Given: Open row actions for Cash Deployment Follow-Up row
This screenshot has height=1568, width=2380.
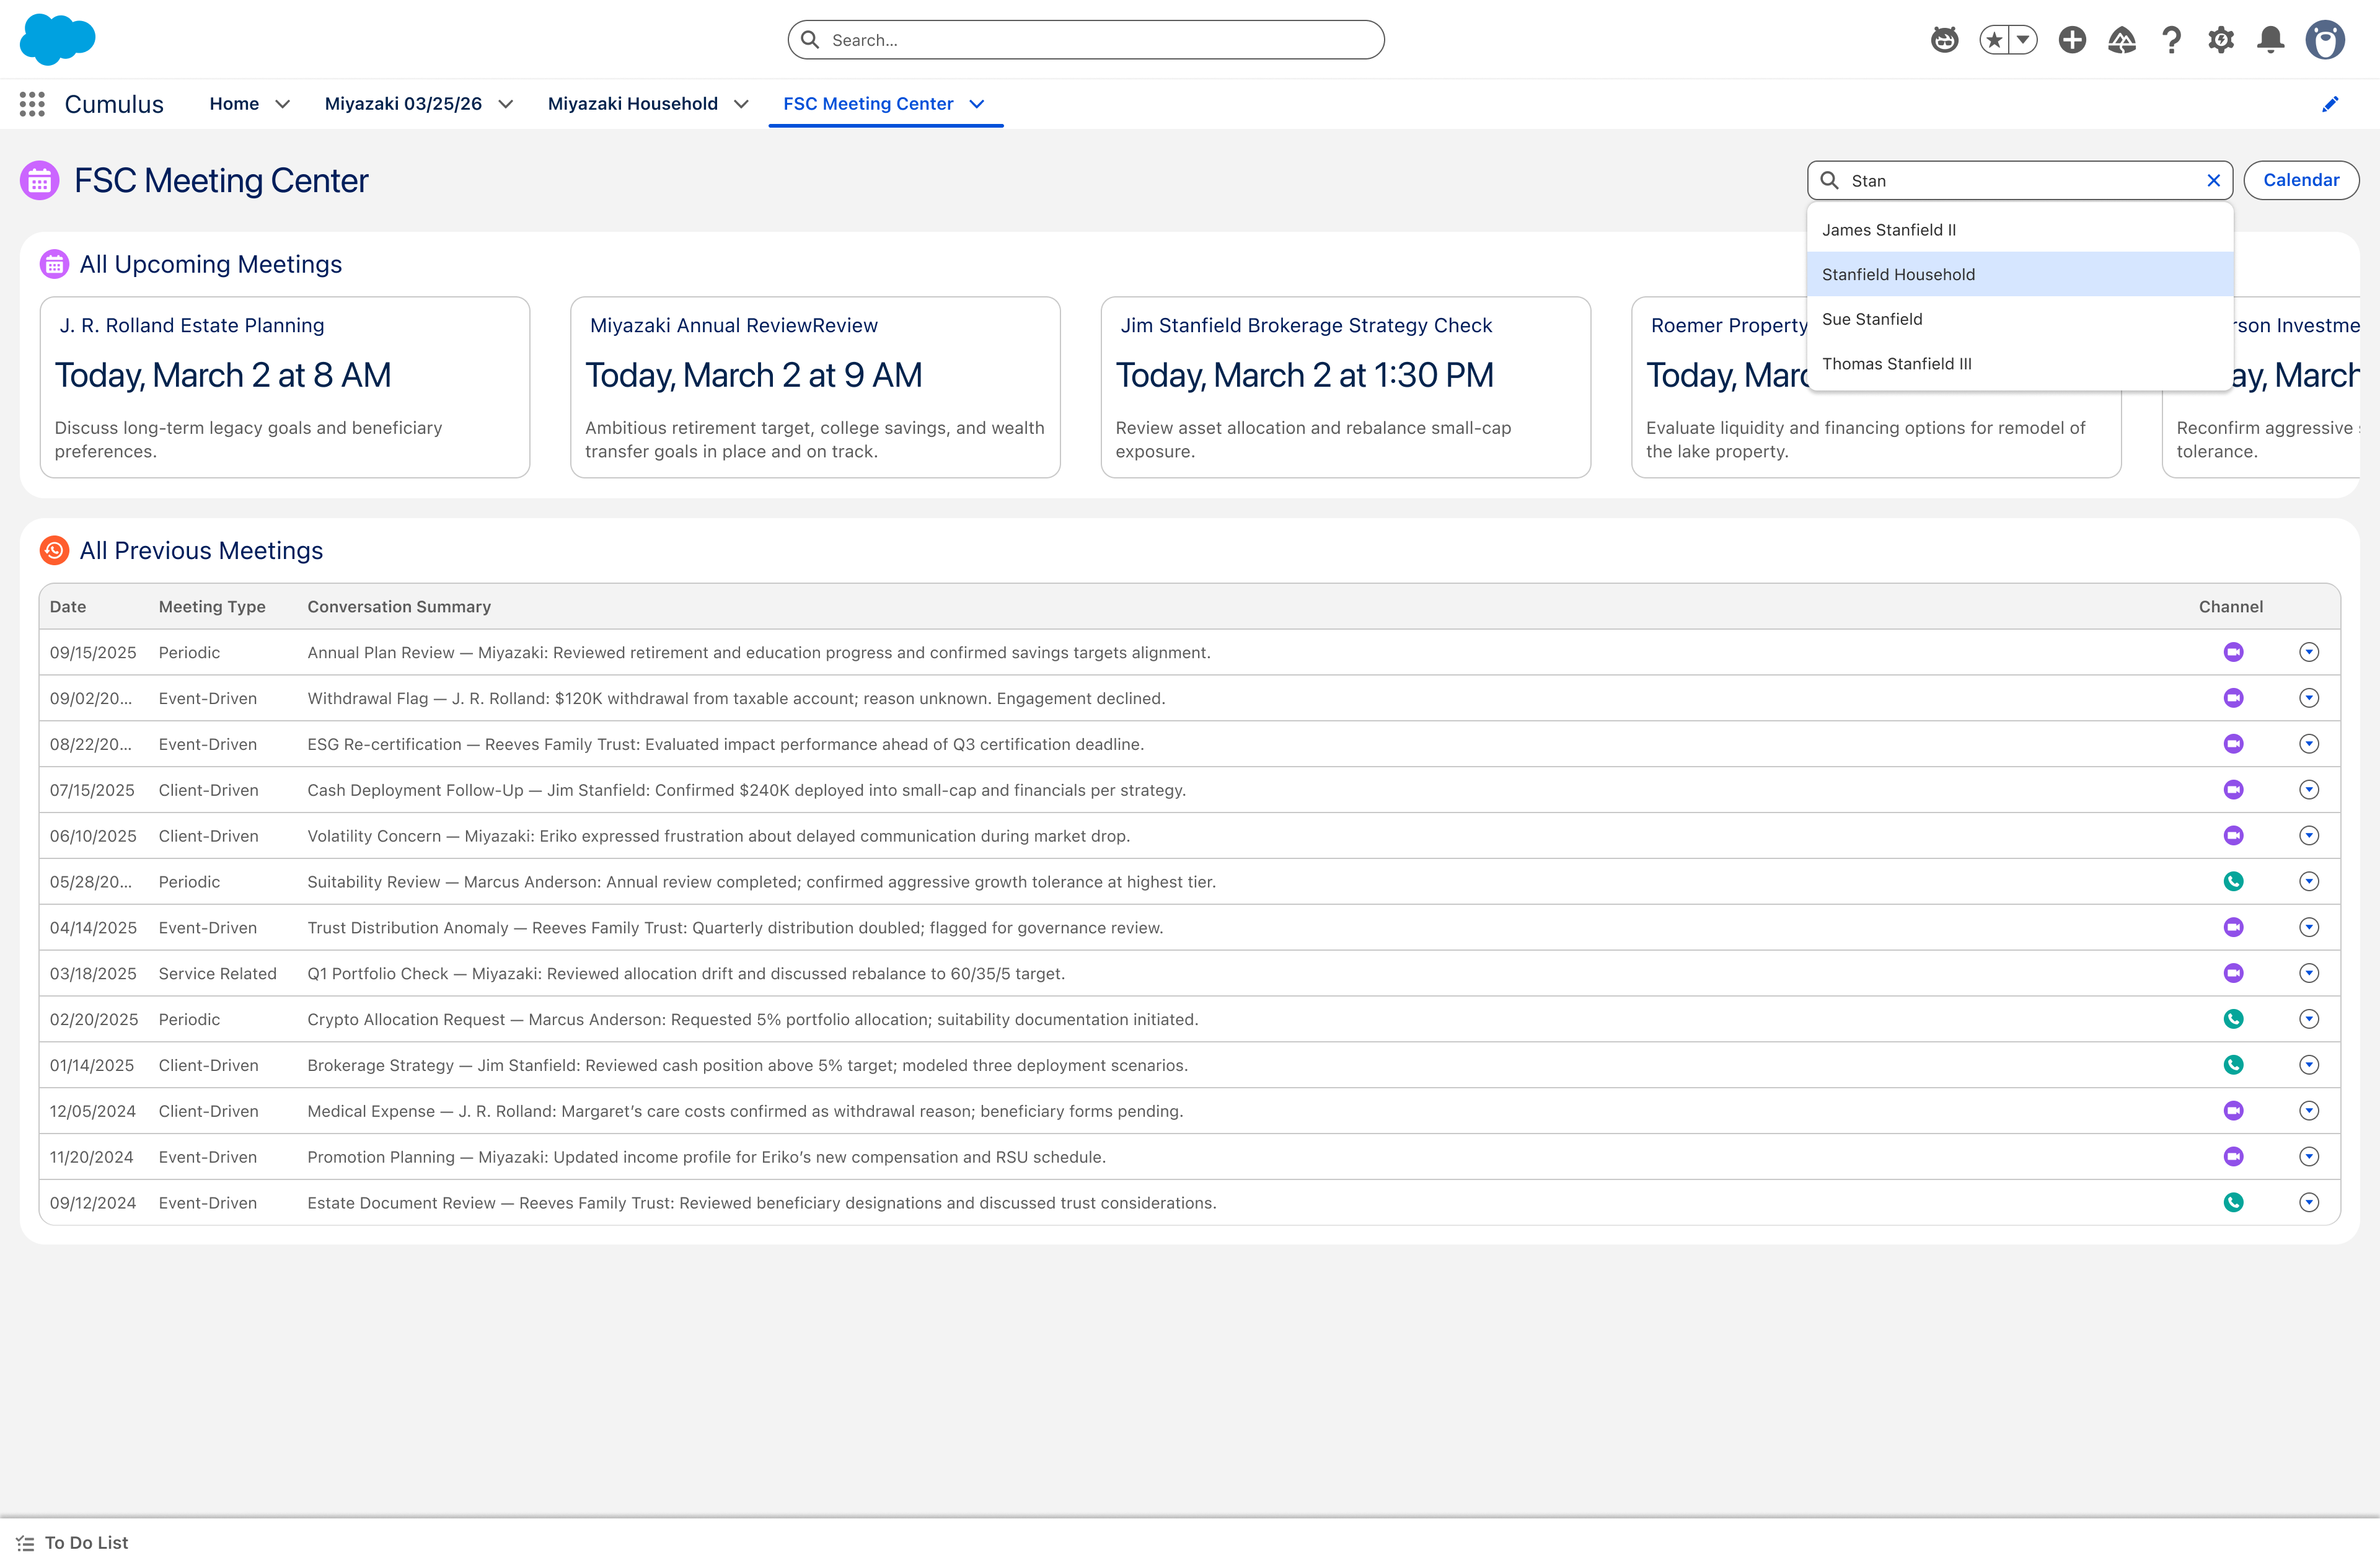Looking at the screenshot, I should pos(2308,790).
